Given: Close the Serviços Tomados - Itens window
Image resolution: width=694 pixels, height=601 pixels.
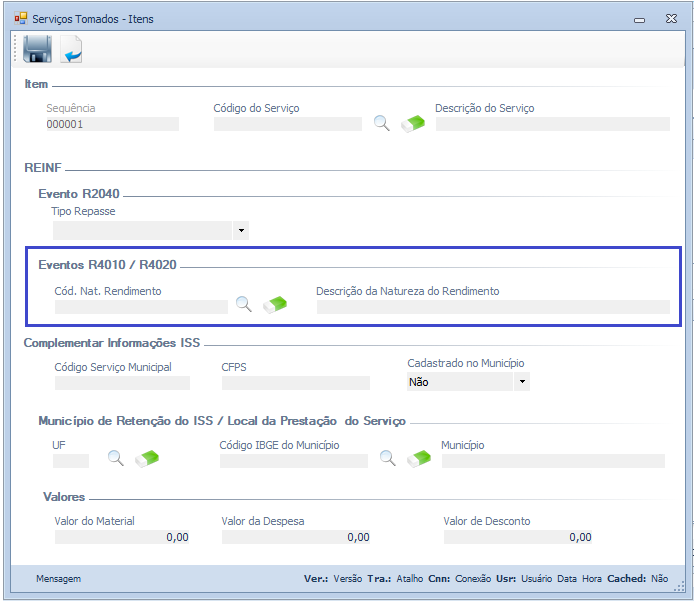Looking at the screenshot, I should 669,18.
